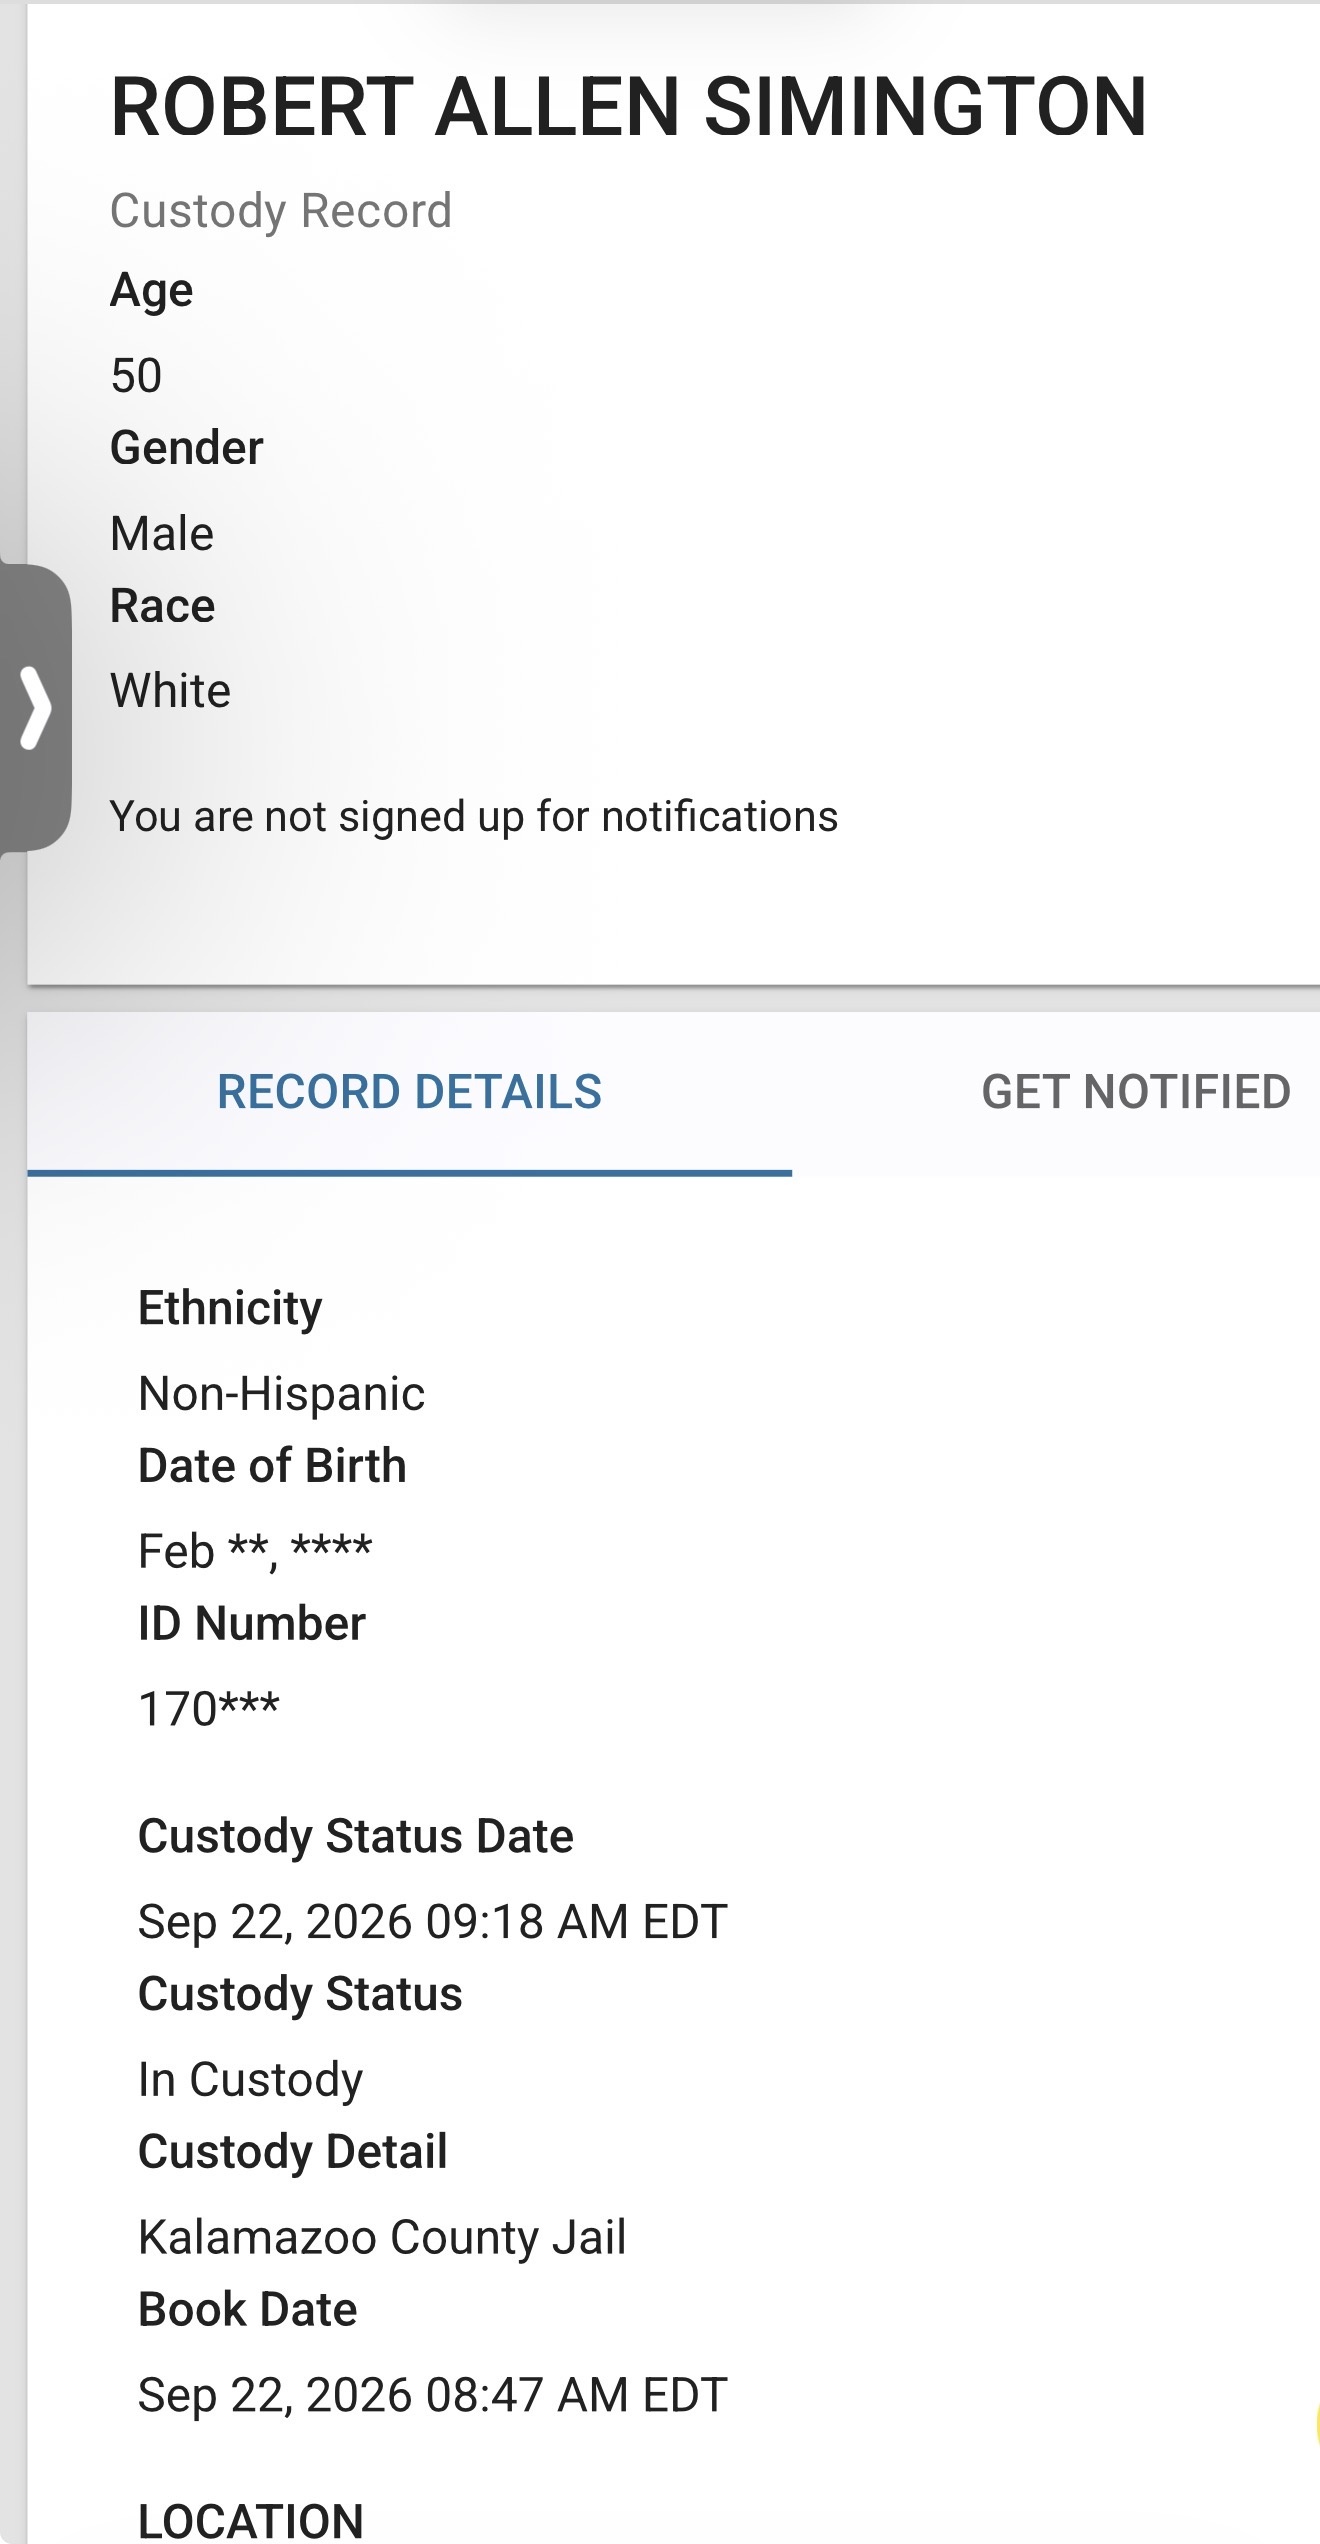The width and height of the screenshot is (1320, 2544).
Task: Click the not signed up for notifications message
Action: tap(474, 816)
